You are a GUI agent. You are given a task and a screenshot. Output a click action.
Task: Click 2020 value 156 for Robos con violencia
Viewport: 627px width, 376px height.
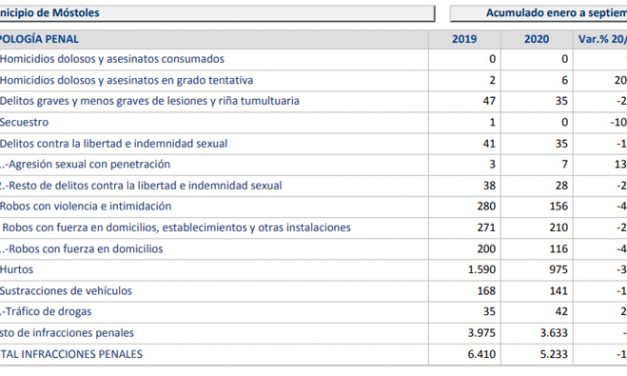click(559, 206)
